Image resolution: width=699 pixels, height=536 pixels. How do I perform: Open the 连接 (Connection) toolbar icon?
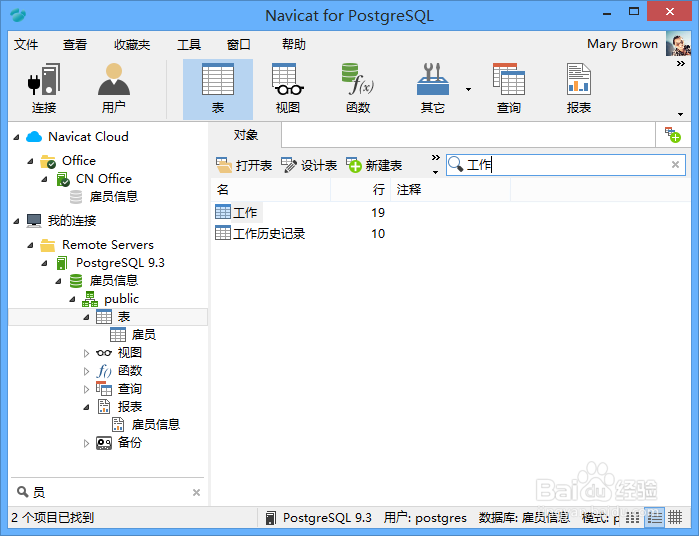click(44, 89)
